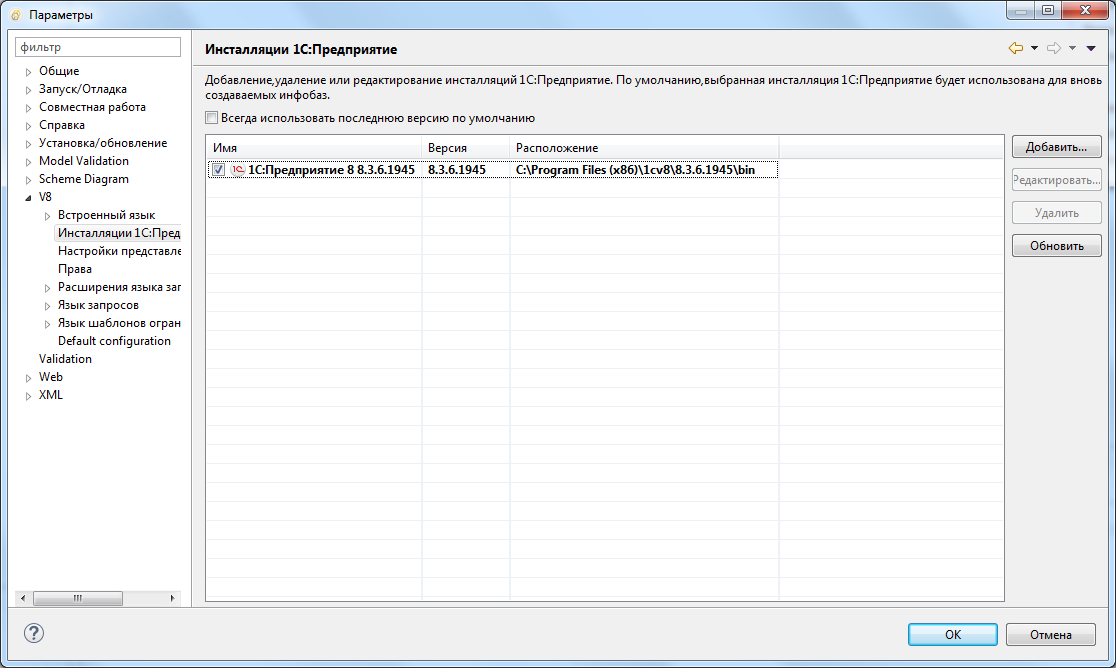Image resolution: width=1116 pixels, height=668 pixels.
Task: Select XML in preferences tree
Action: (x=51, y=395)
